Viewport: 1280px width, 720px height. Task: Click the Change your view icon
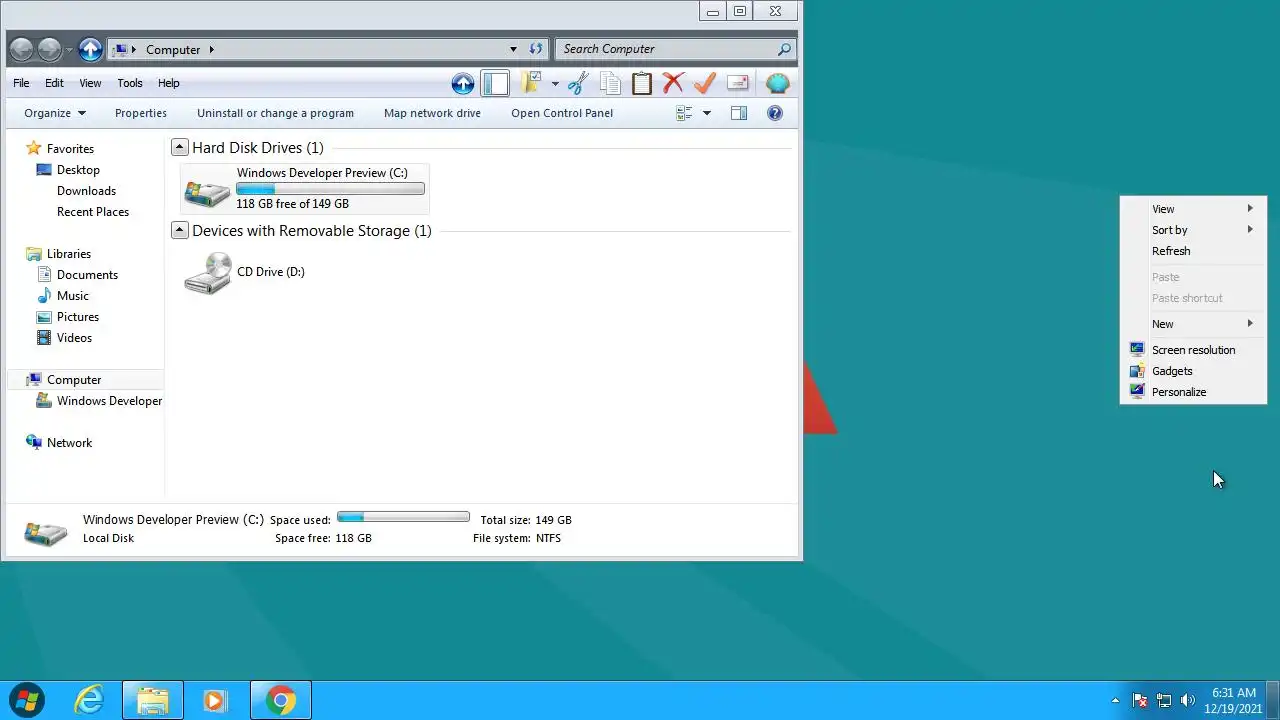[684, 113]
